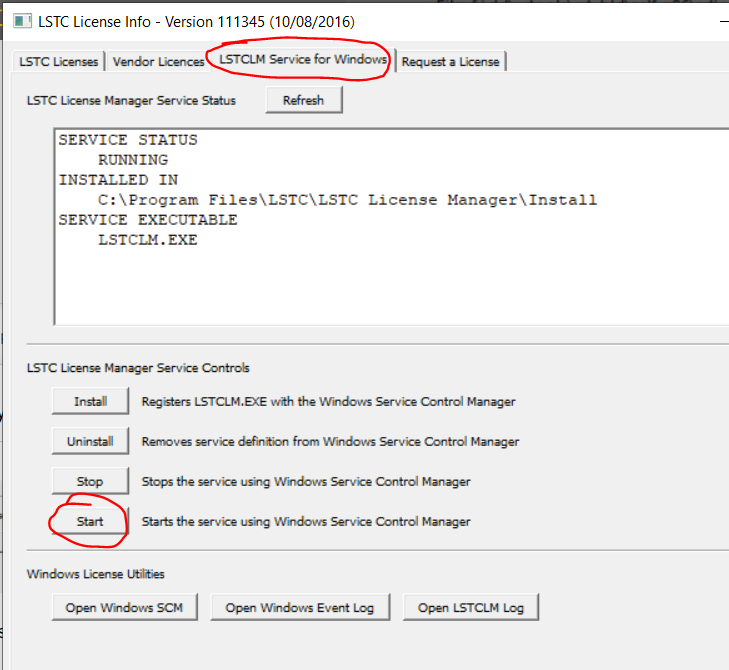729x670 pixels.
Task: Click the 'Removes service definition' description text
Action: coord(330,441)
